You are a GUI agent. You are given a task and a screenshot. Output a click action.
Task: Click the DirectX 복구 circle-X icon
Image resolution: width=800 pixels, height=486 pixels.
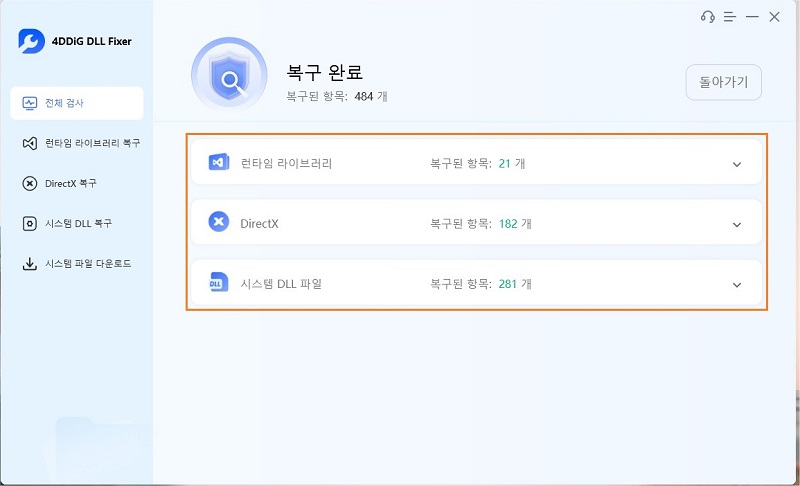tap(30, 183)
